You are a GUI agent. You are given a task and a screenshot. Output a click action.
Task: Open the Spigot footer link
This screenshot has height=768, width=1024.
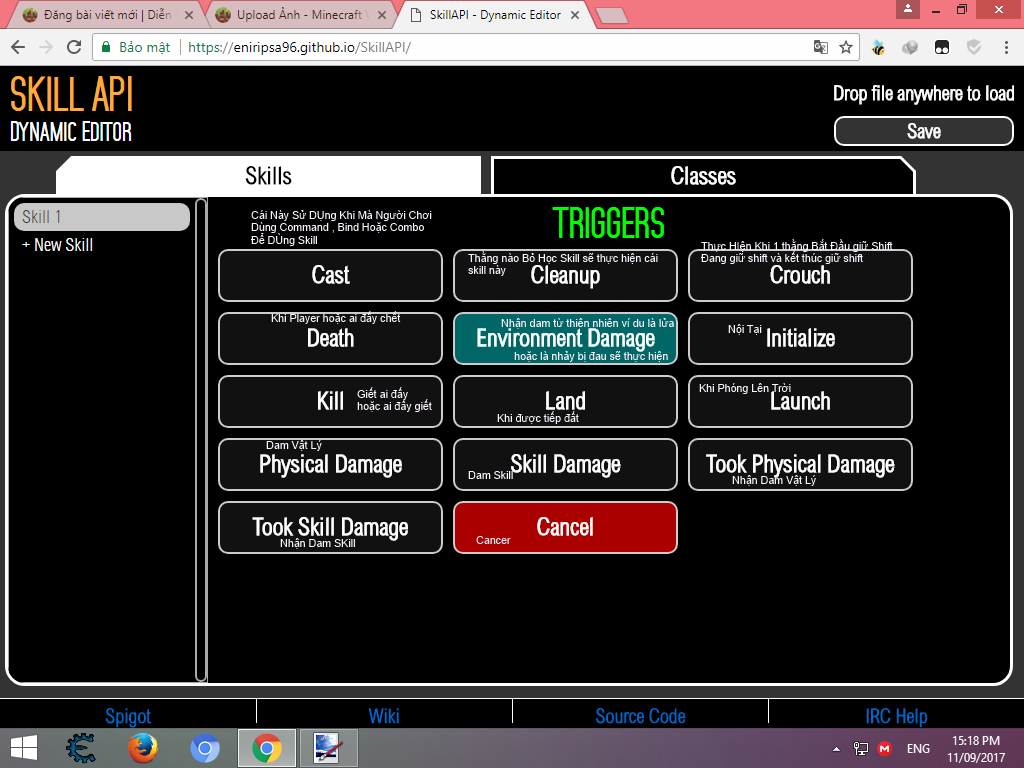(x=128, y=716)
